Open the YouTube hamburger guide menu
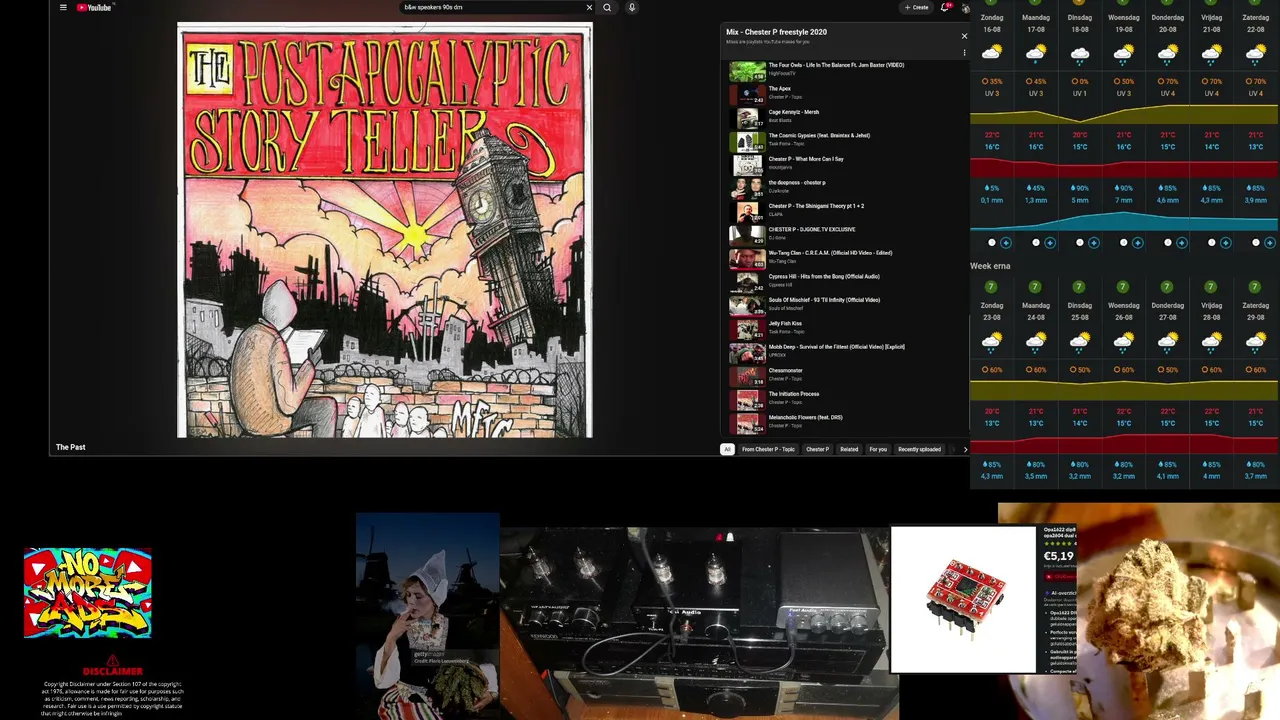Viewport: 1280px width, 720px height. [63, 7]
